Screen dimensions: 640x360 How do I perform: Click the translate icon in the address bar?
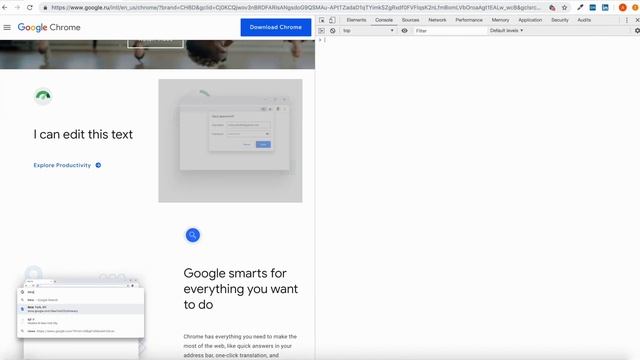552,8
